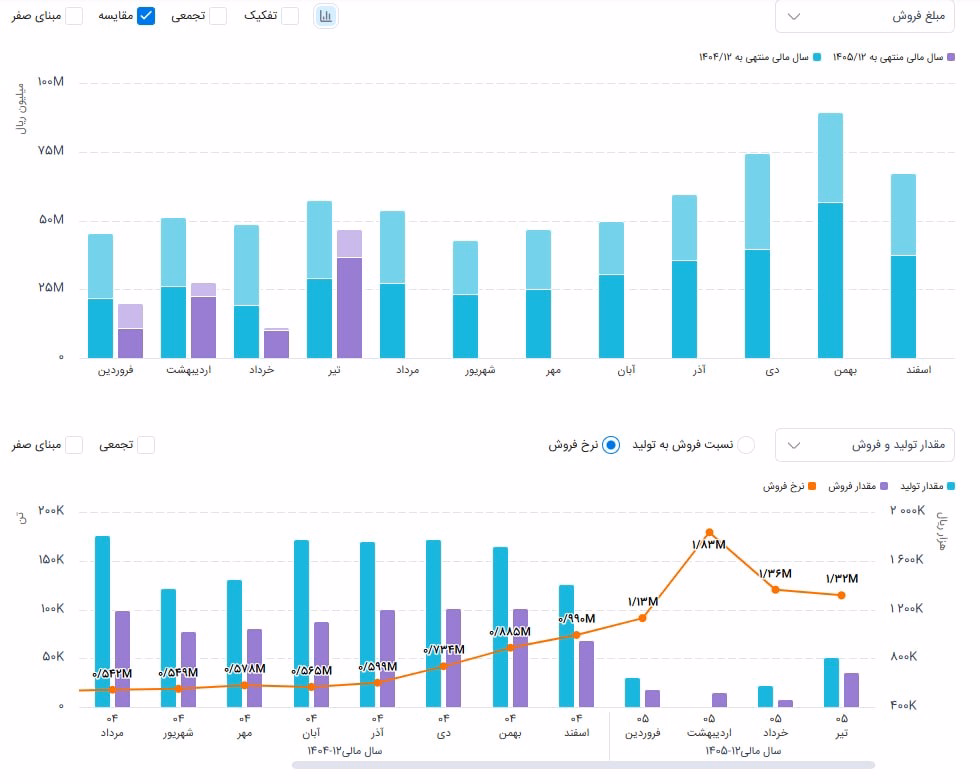Click the میلیون ریال axis title
Image resolution: width=980 pixels, height=784 pixels.
[x=21, y=109]
